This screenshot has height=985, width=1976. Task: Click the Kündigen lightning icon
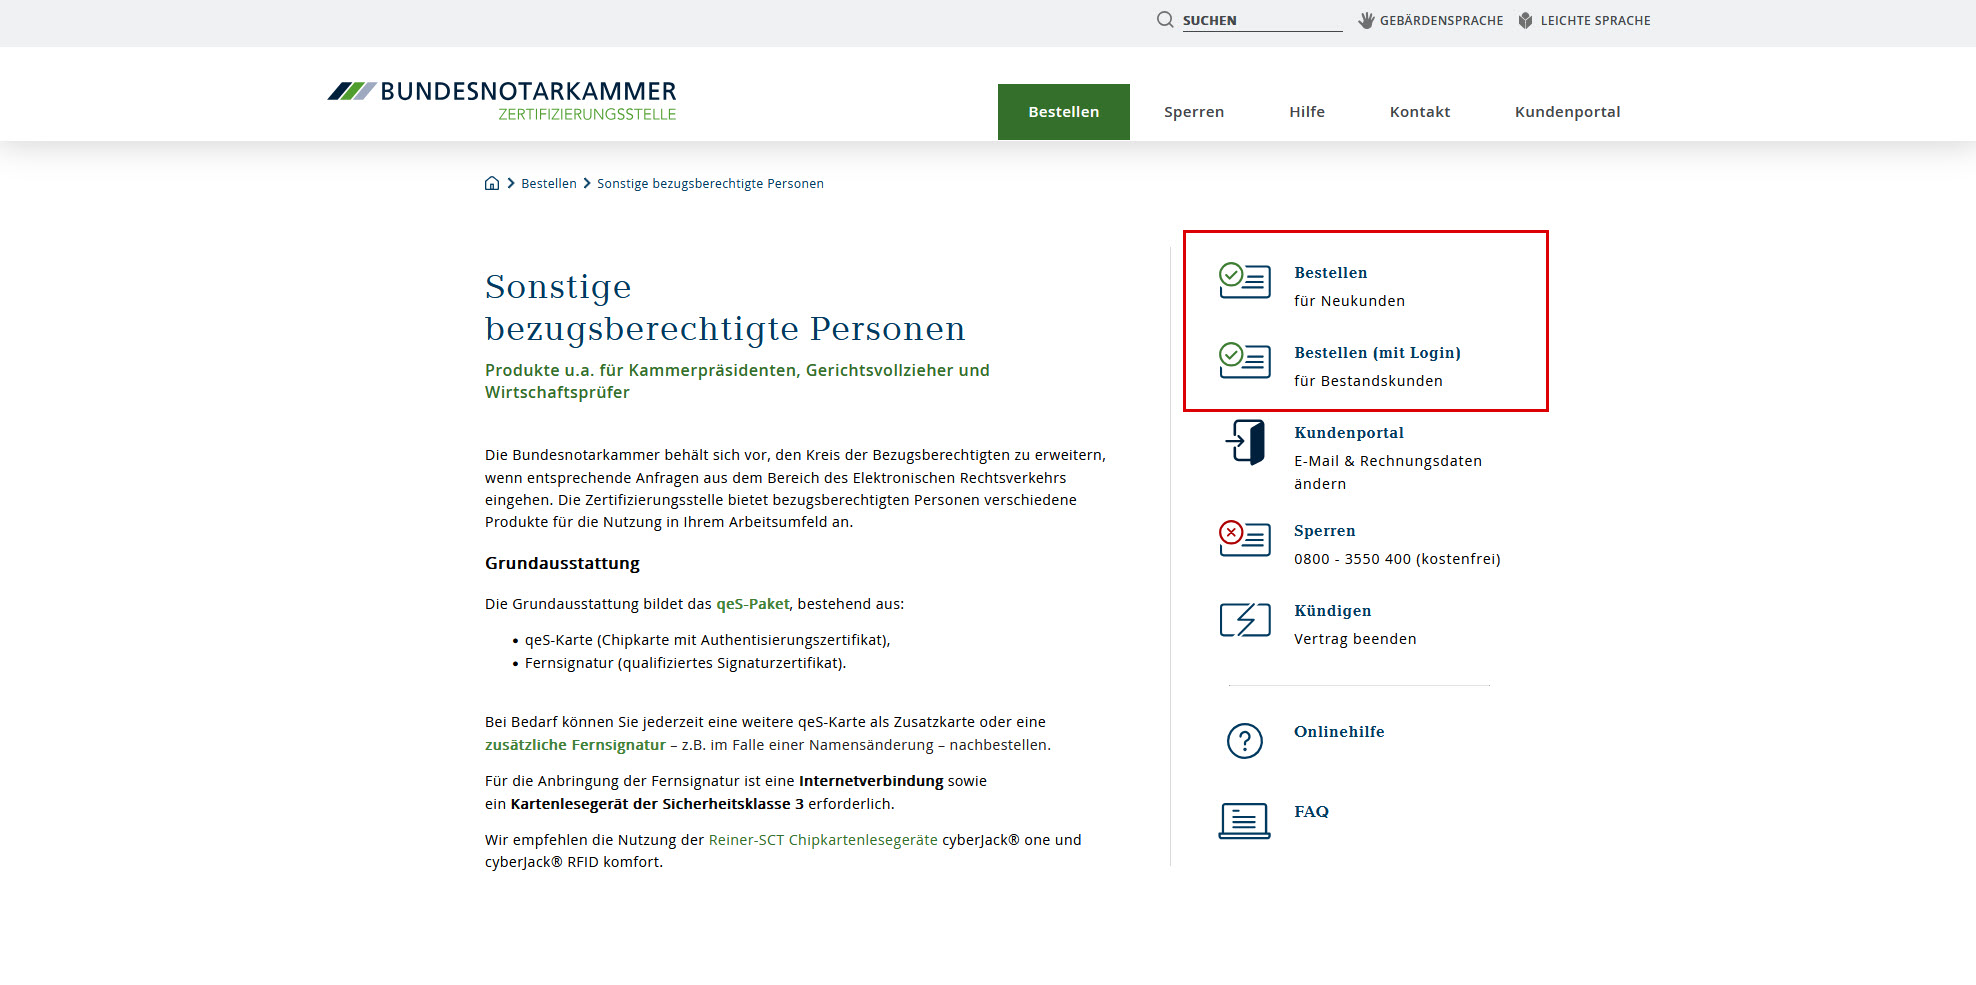pos(1244,620)
